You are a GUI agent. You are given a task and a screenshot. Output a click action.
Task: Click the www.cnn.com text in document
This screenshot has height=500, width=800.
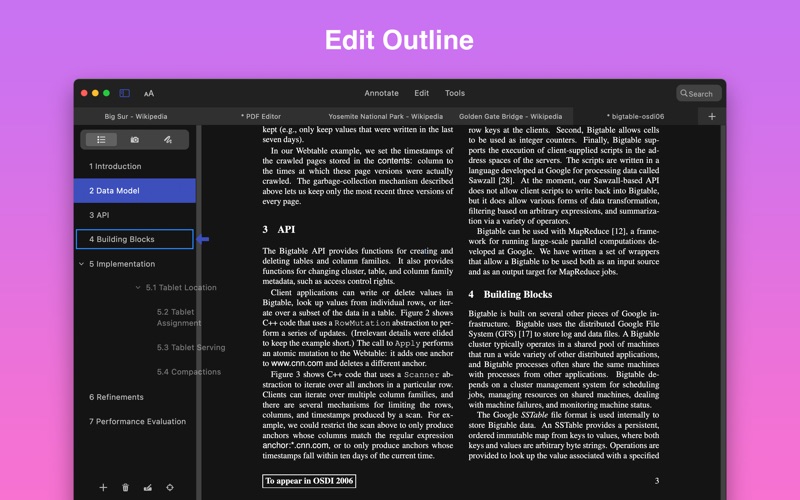[297, 363]
